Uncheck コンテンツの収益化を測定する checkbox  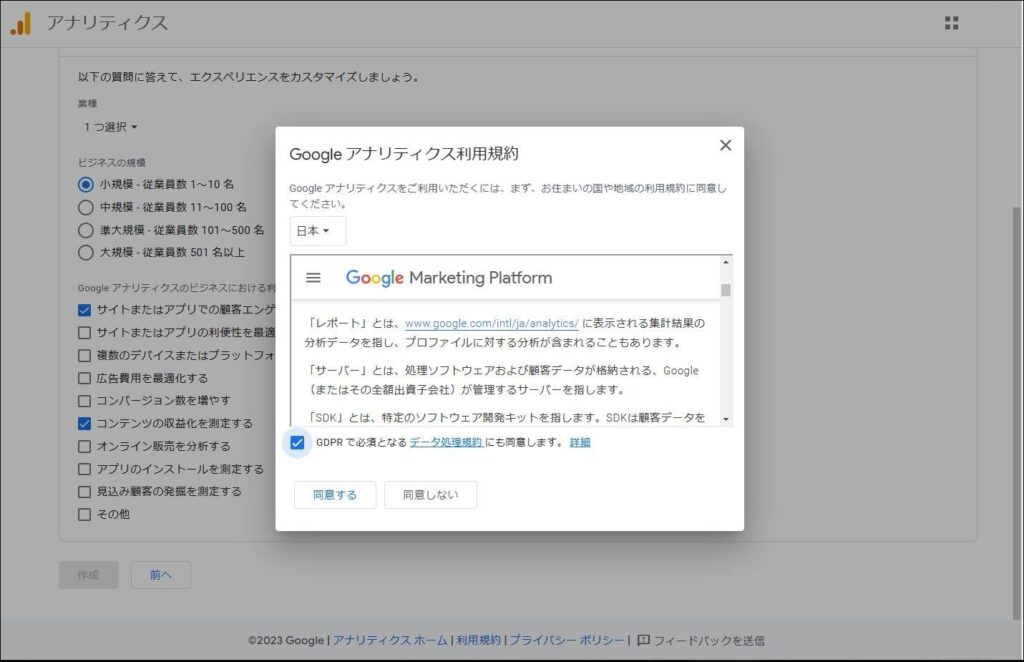point(84,424)
